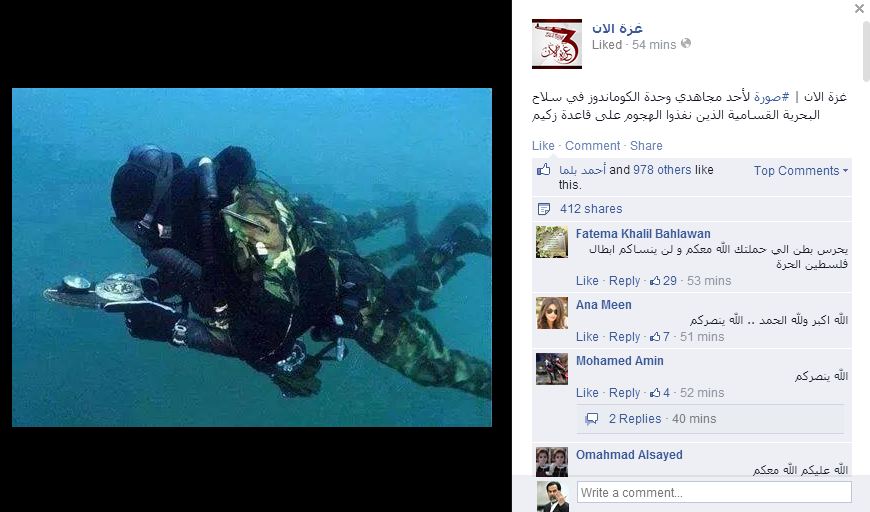
Task: Like Fatema Khalil Bahlawan's comment
Action: point(587,281)
